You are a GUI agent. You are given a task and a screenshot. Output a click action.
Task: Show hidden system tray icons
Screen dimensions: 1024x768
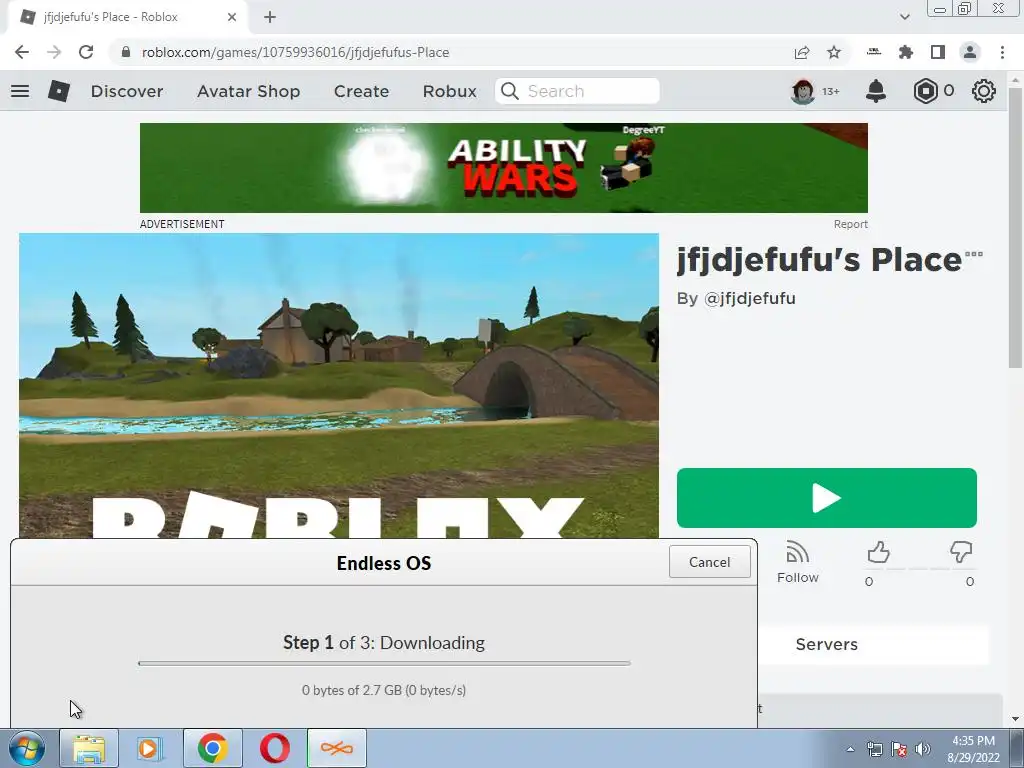pyautogui.click(x=850, y=749)
